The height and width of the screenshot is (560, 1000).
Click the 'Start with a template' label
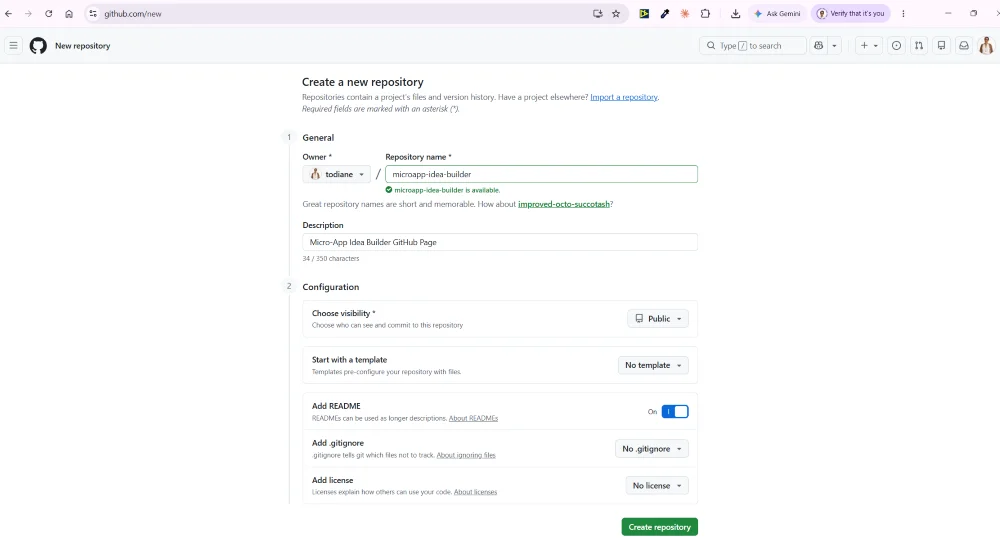tap(349, 360)
